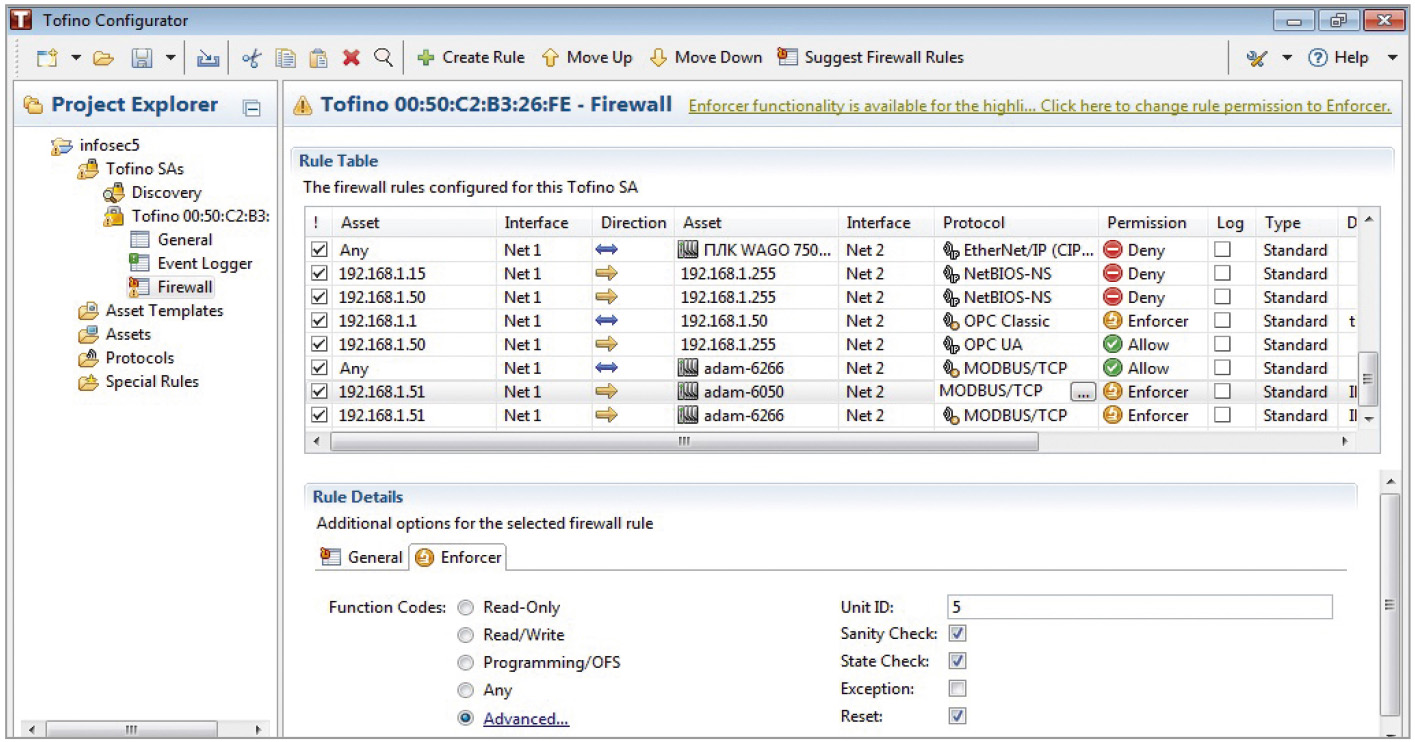Select Event Logger in the project tree
Image resolution: width=1415 pixels, height=742 pixels.
(x=204, y=264)
